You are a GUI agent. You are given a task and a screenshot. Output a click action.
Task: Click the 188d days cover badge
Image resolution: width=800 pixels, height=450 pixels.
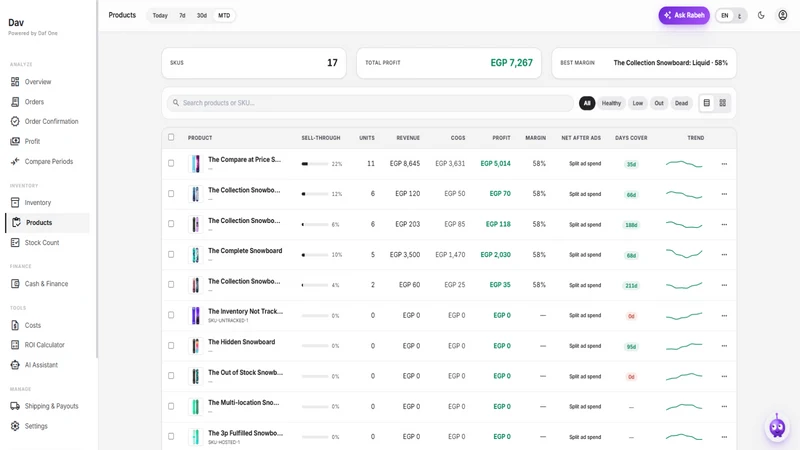[x=631, y=225]
